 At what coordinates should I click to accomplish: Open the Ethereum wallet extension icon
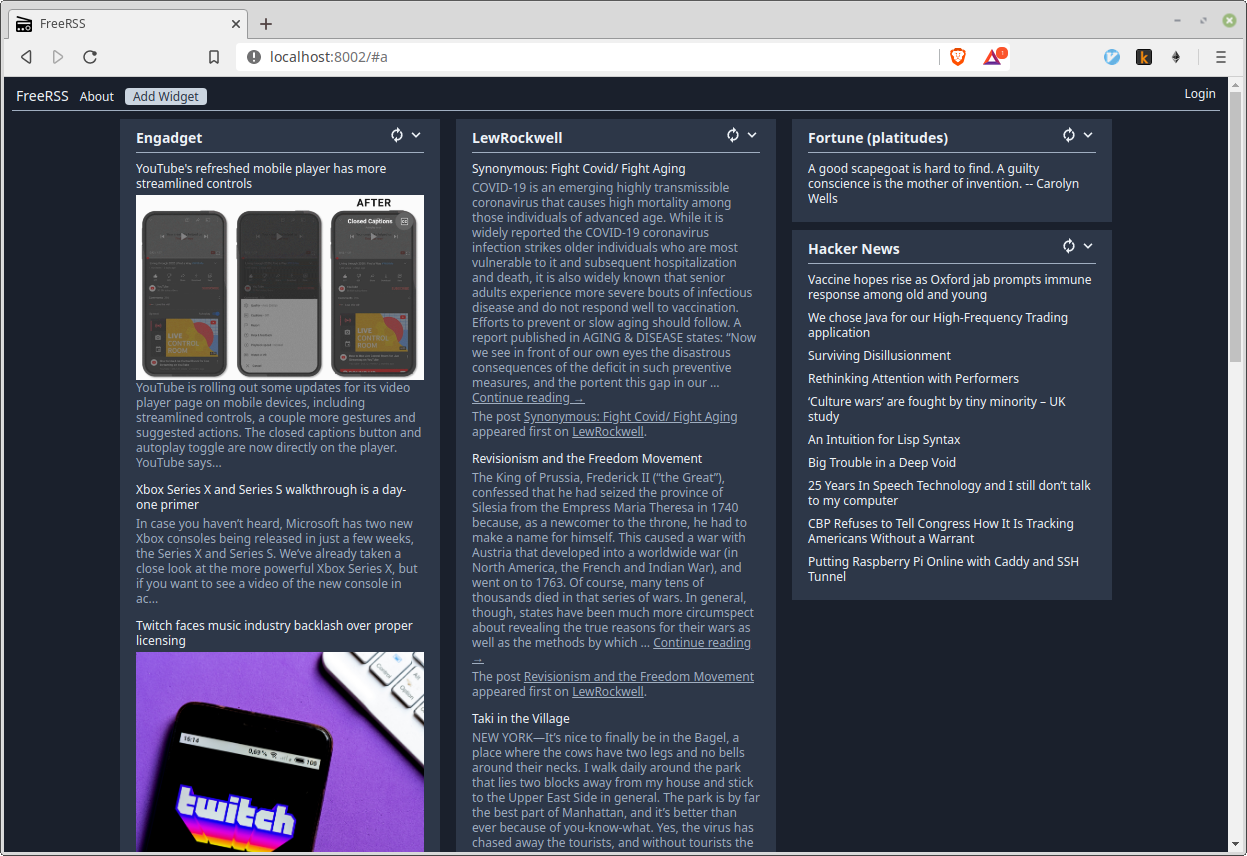coord(1176,57)
